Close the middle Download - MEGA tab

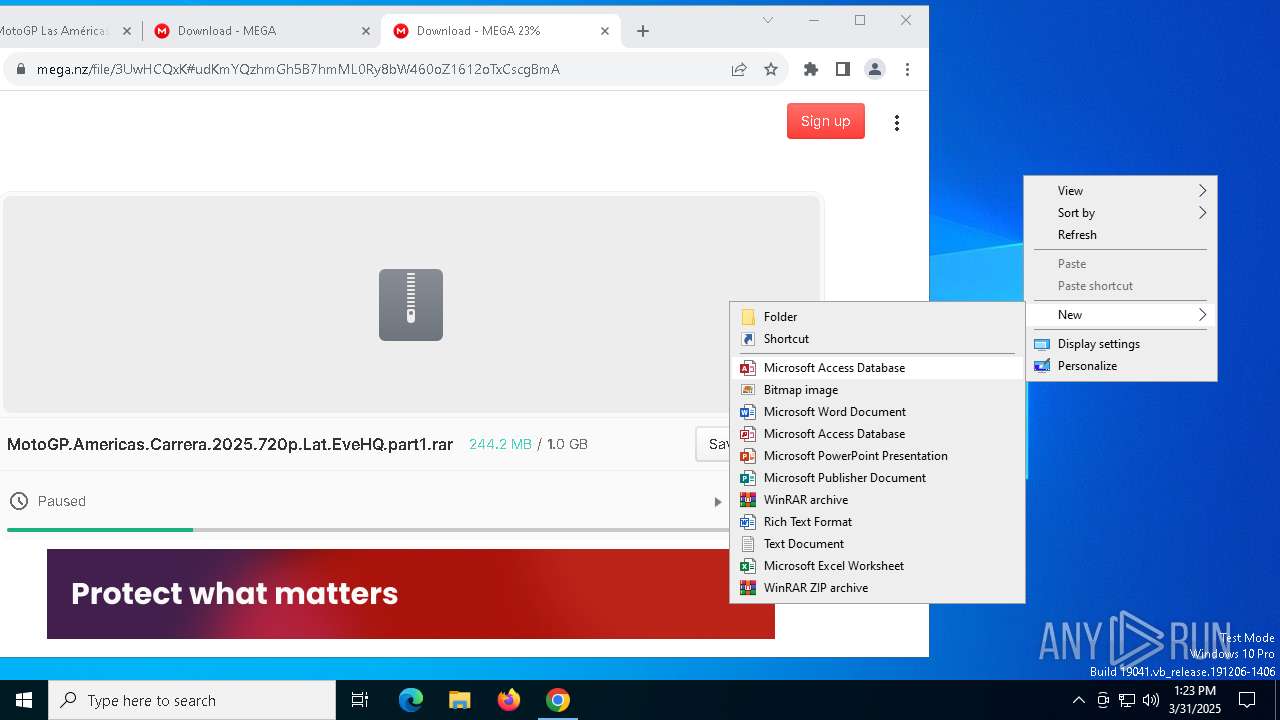point(366,31)
